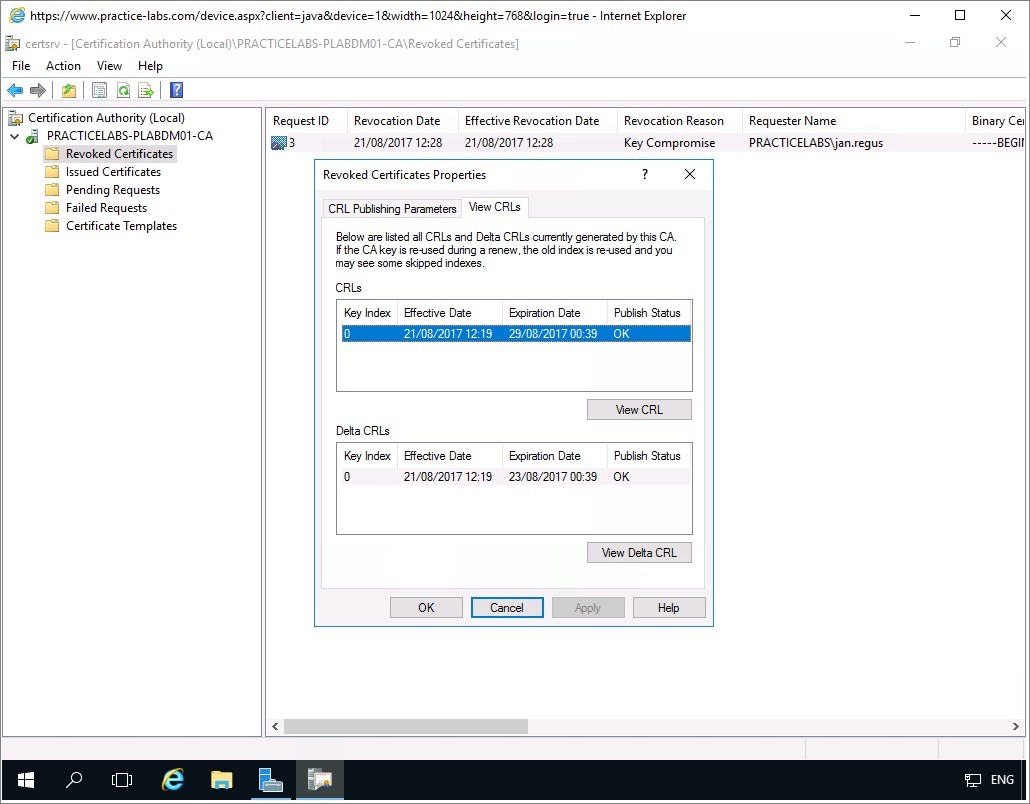Viewport: 1030px width, 804px height.
Task: Open Server Manager from taskbar
Action: (x=270, y=780)
